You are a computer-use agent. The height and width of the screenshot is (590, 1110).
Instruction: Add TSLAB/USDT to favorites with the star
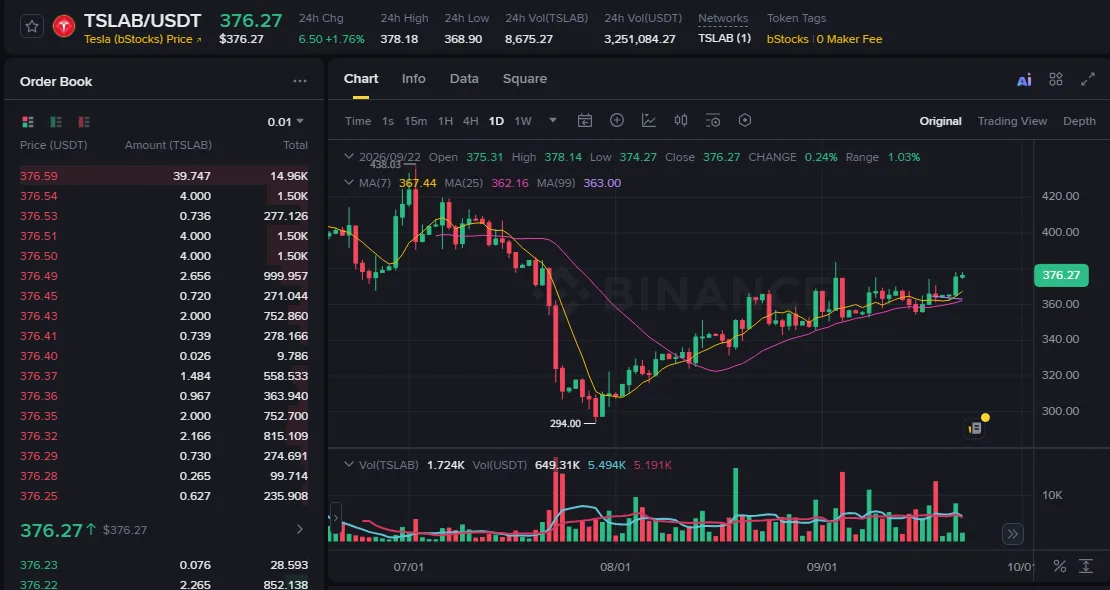coord(32,27)
